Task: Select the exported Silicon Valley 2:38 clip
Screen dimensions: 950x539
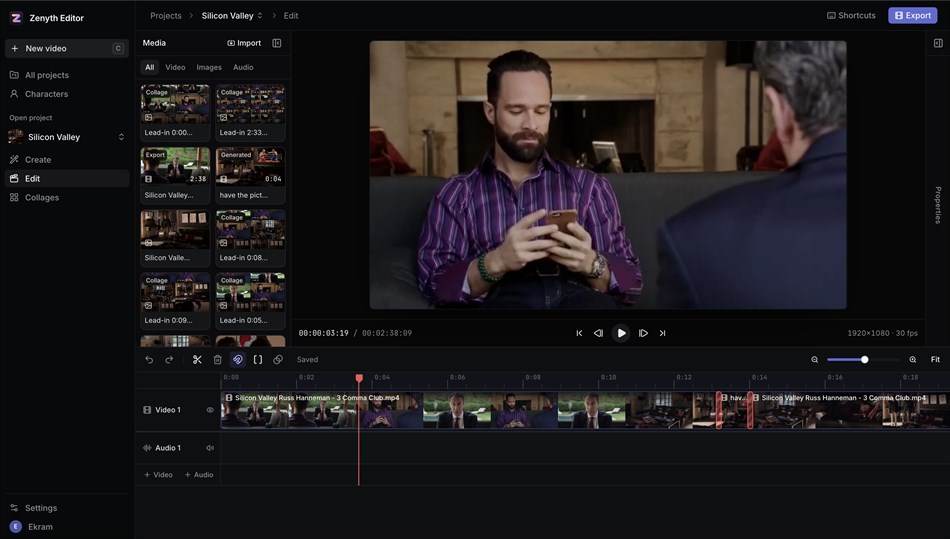Action: [x=175, y=176]
